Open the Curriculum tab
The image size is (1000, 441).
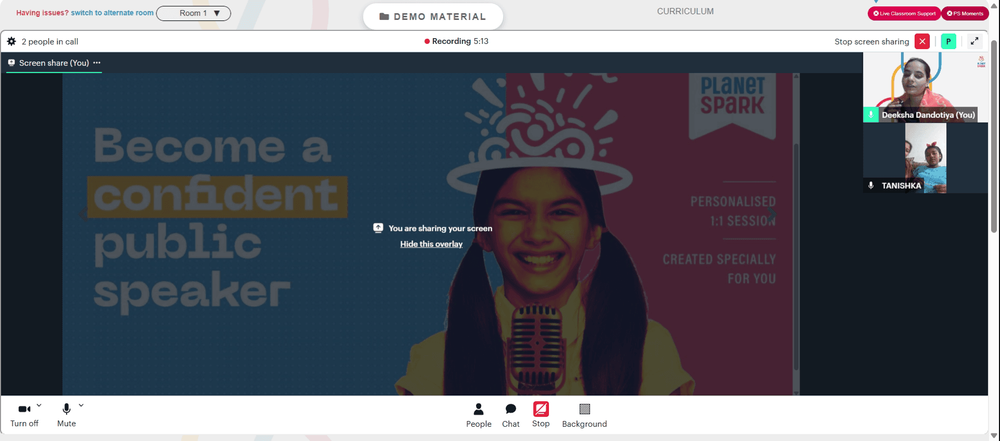coord(686,11)
